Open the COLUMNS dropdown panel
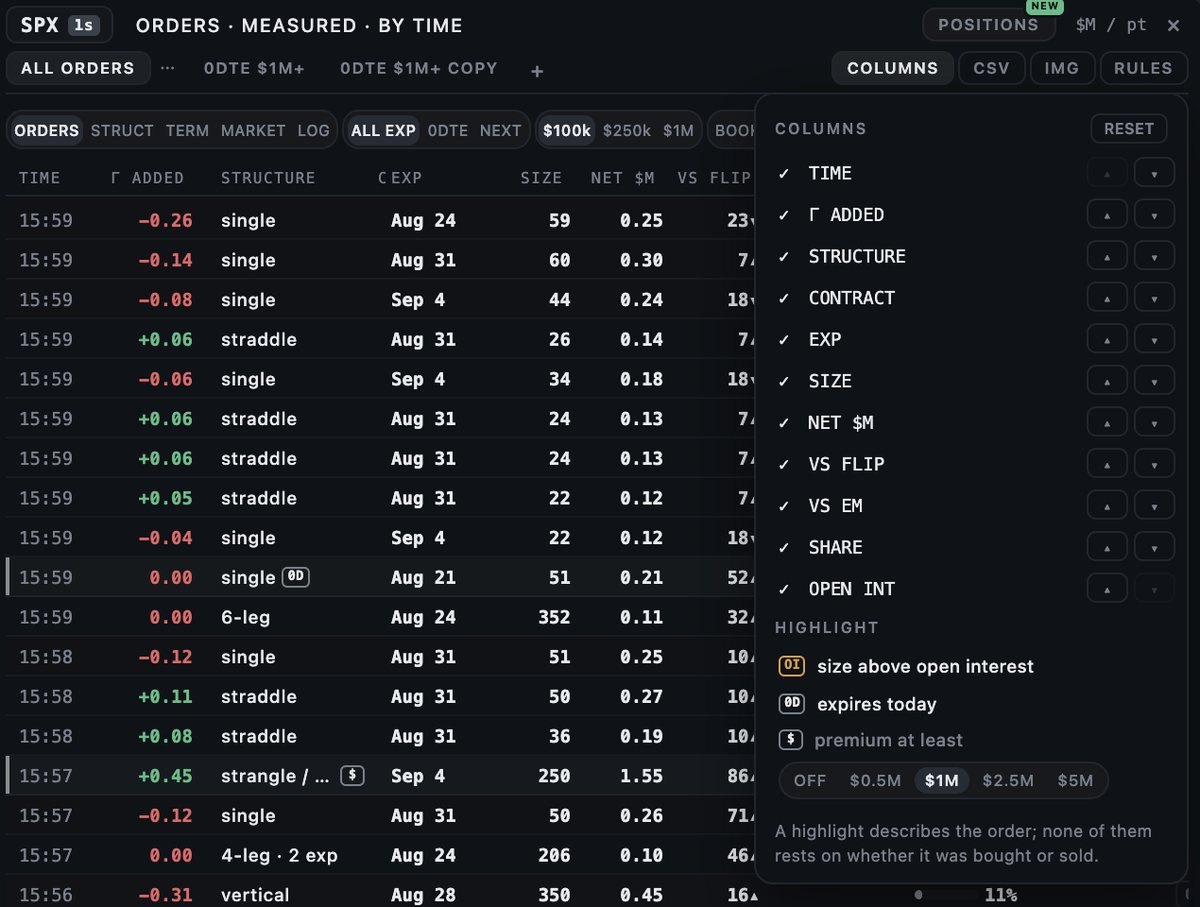1200x907 pixels. click(893, 68)
